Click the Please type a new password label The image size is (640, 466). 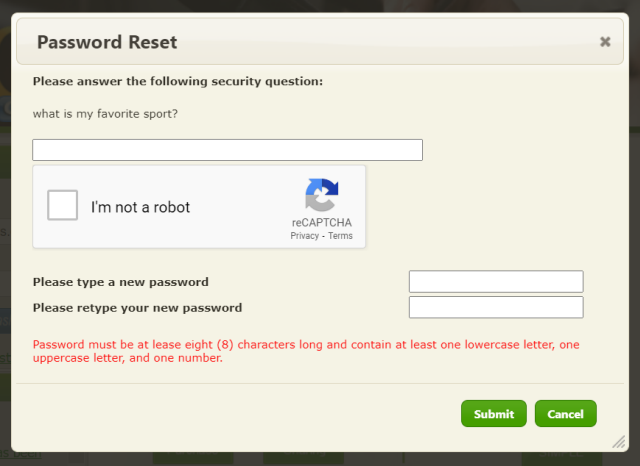[121, 282]
